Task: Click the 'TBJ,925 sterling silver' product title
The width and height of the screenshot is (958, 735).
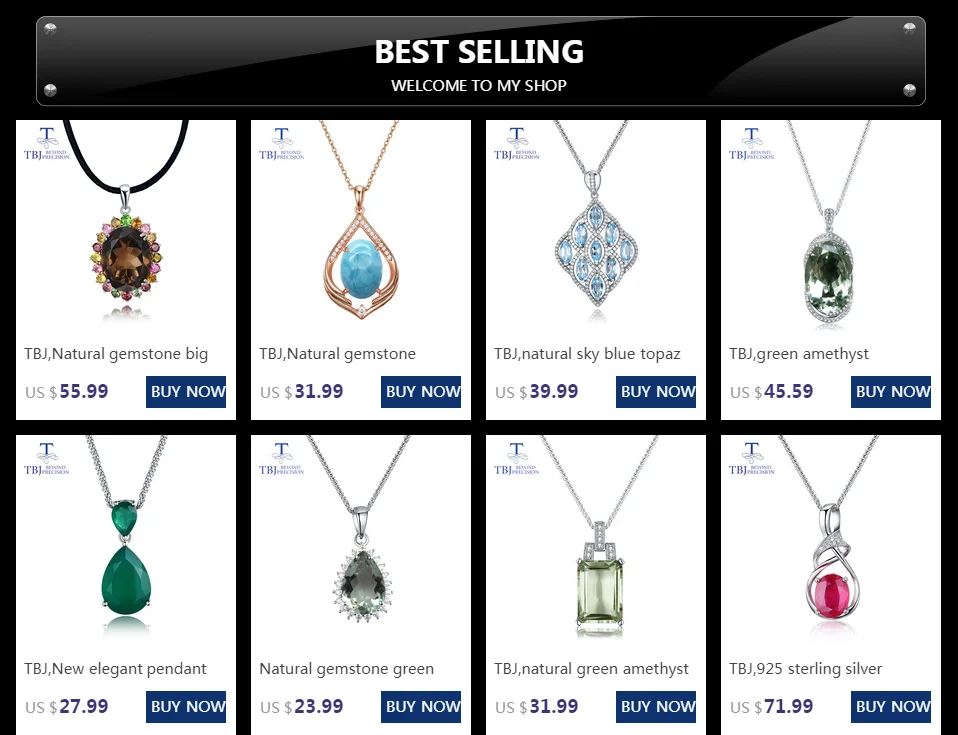Action: click(805, 669)
